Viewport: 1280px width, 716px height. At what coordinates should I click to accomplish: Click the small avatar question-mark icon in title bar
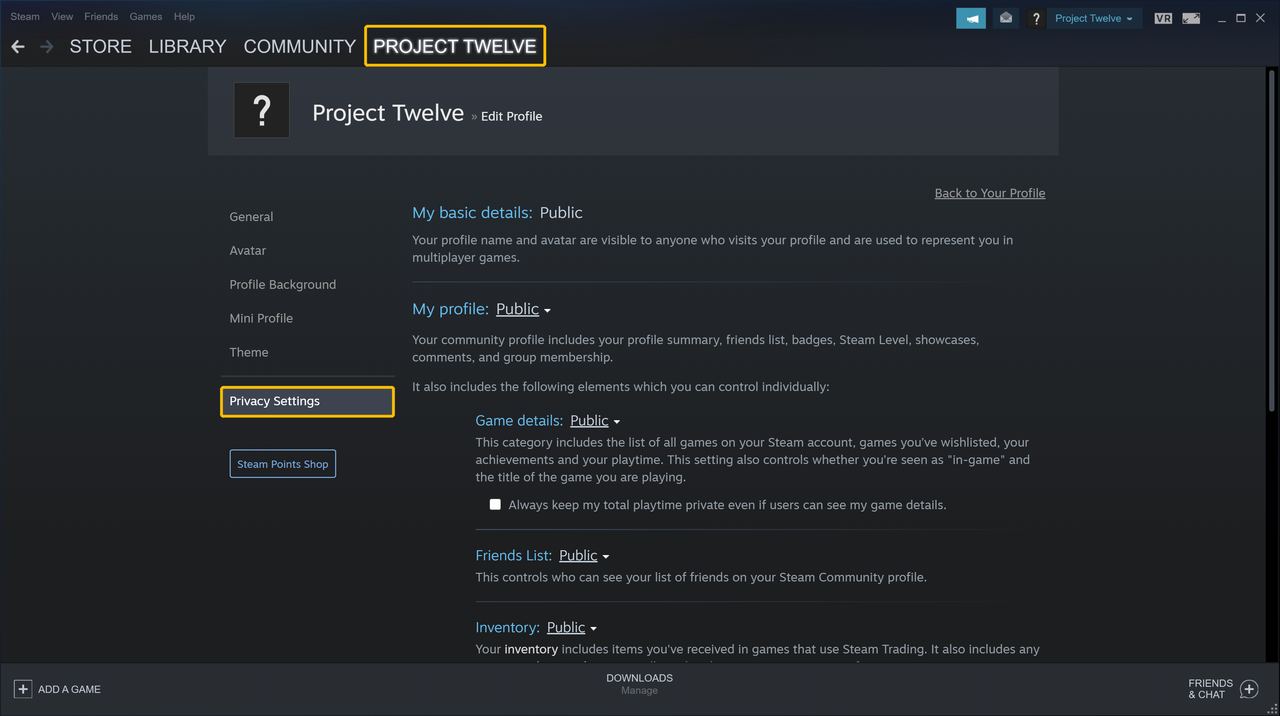pyautogui.click(x=1036, y=18)
